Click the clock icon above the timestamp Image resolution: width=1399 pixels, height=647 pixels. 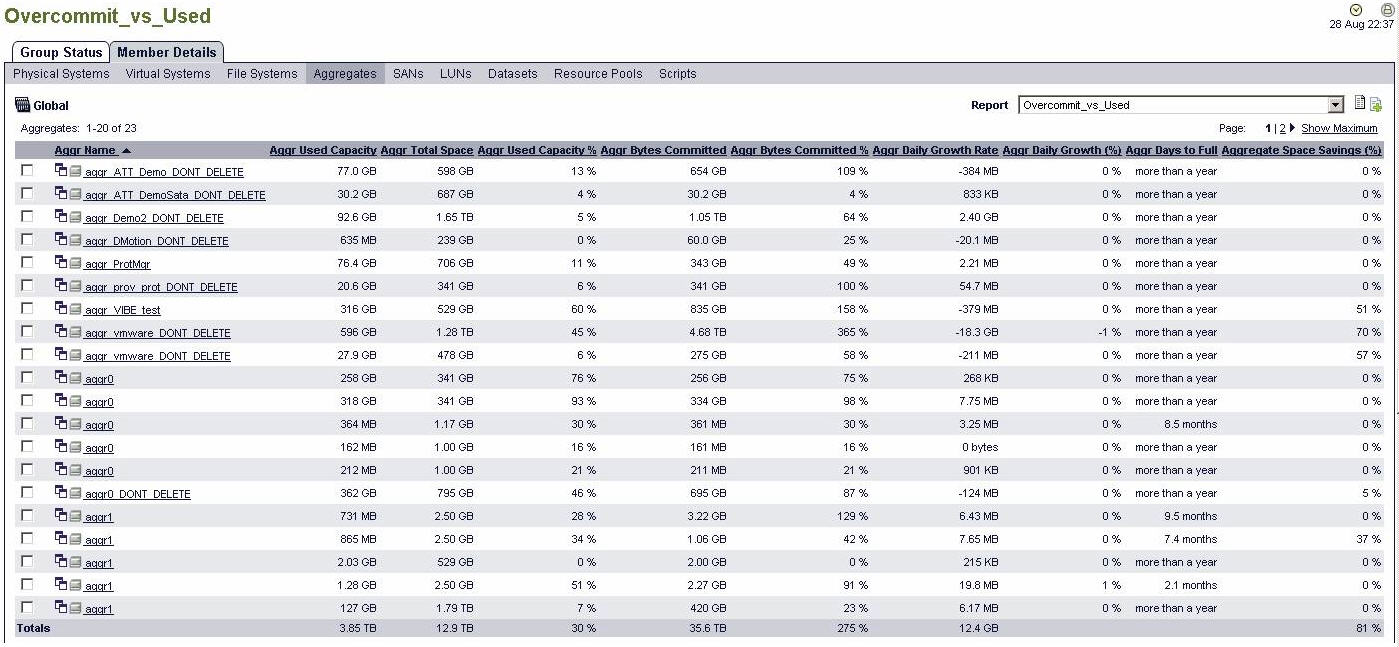click(1356, 10)
